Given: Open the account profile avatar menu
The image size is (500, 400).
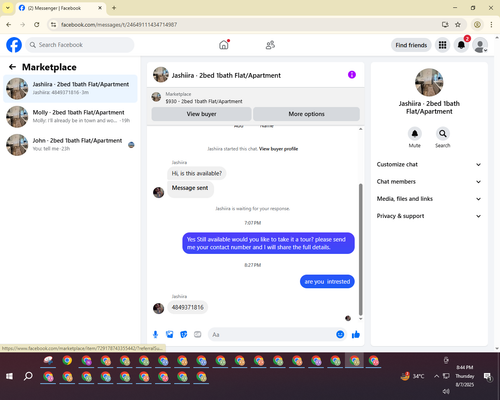Looking at the screenshot, I should pyautogui.click(x=480, y=45).
